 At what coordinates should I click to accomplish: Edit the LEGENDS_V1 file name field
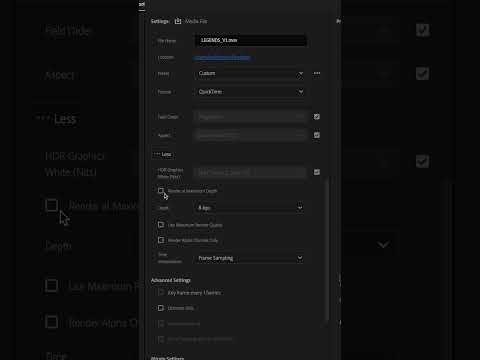pos(250,40)
